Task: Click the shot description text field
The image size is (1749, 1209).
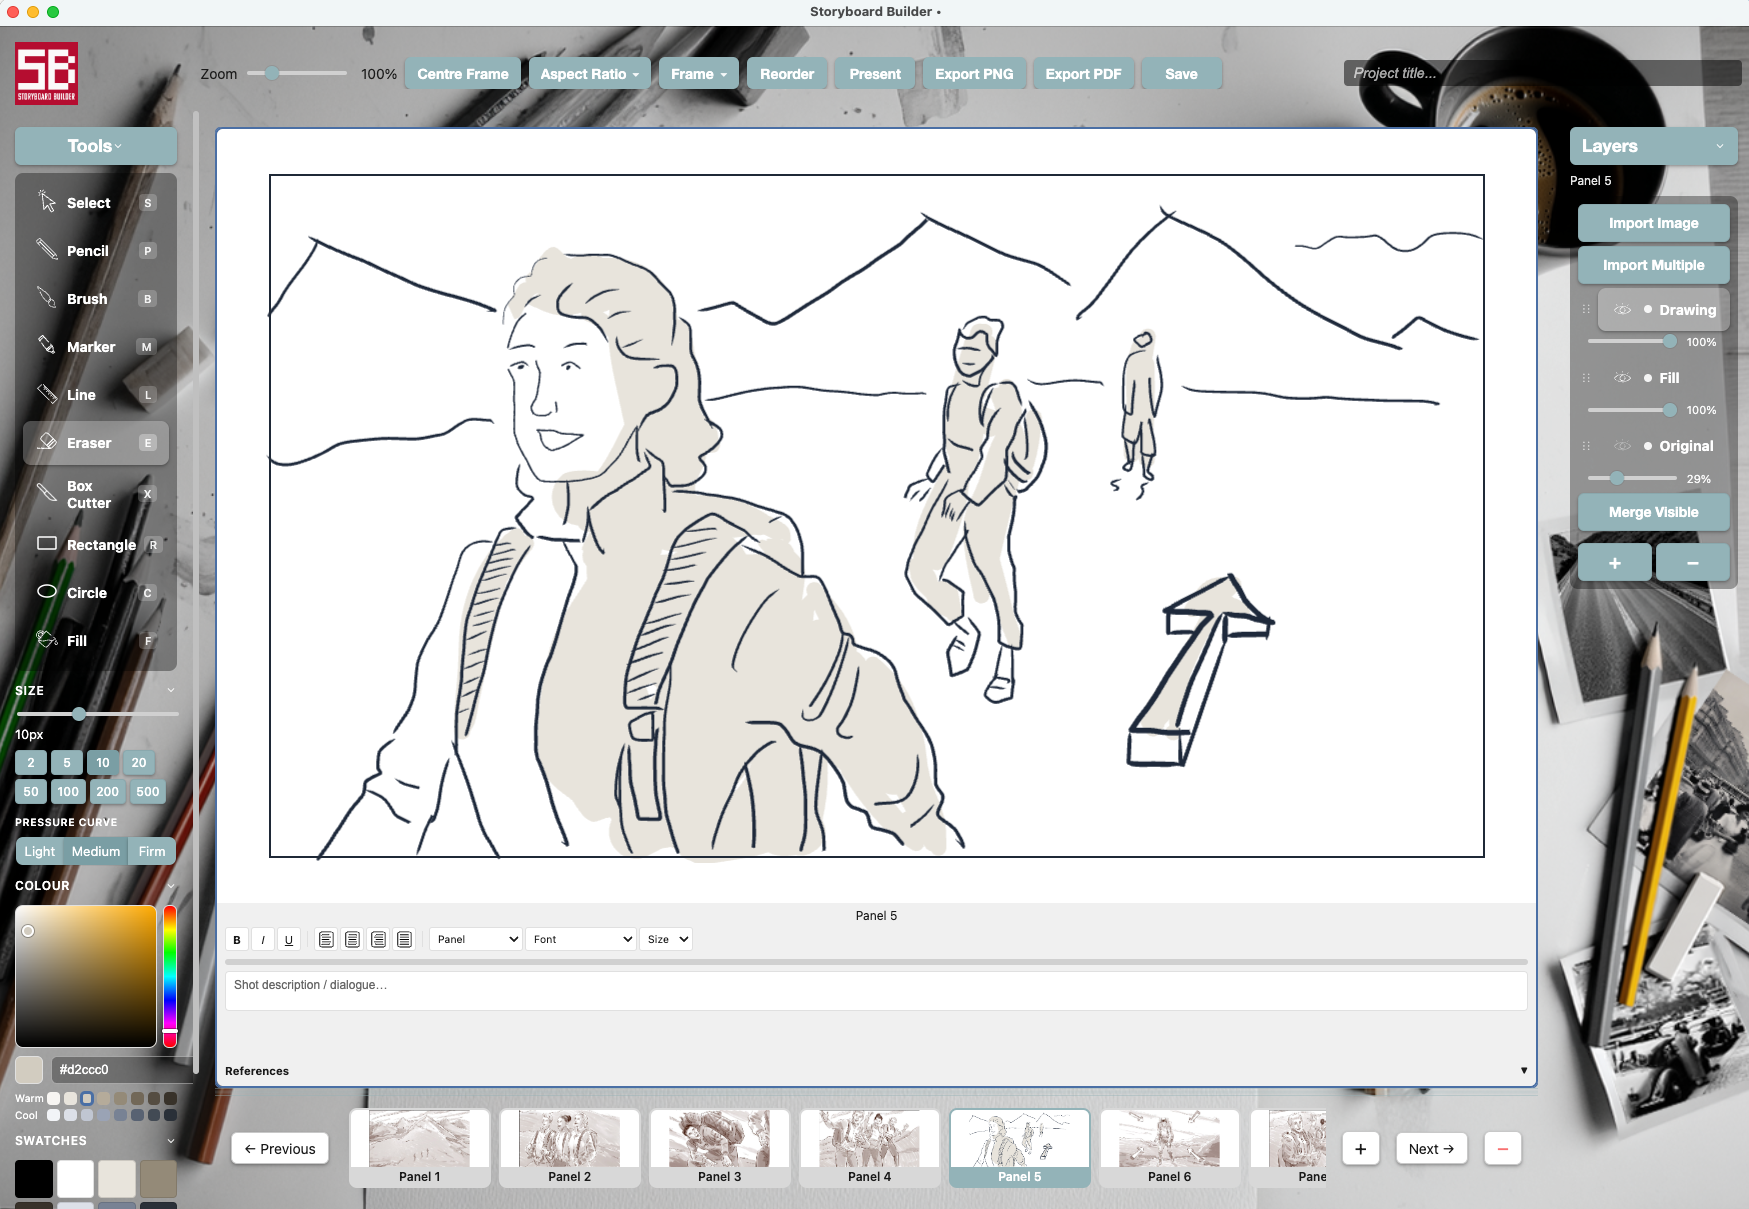Action: click(x=876, y=989)
